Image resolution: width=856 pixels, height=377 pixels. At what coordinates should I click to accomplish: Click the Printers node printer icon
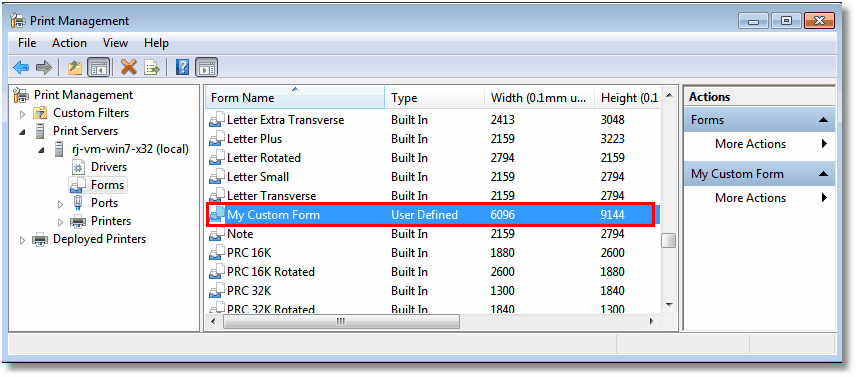[x=78, y=221]
